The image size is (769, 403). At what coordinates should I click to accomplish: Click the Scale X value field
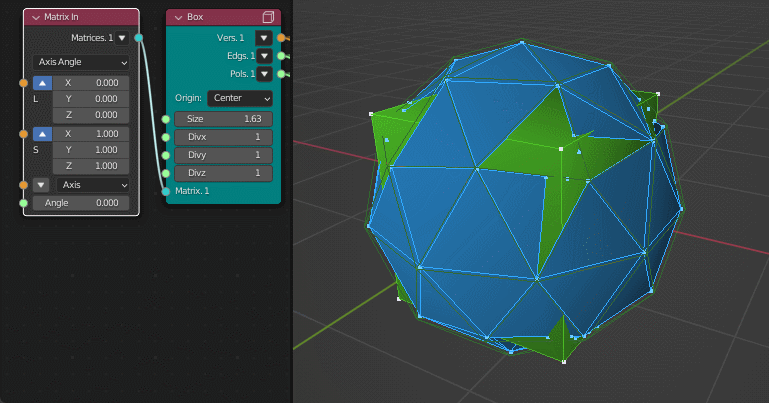[x=91, y=134]
